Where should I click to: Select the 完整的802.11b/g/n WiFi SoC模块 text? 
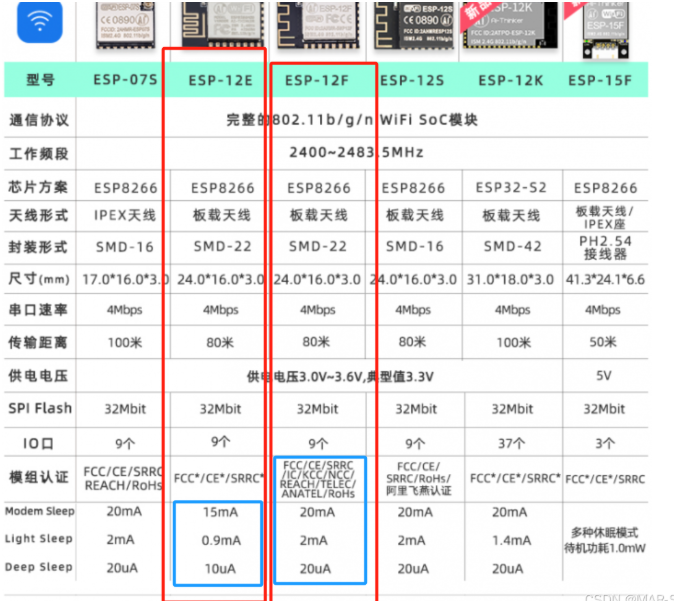[x=352, y=120]
